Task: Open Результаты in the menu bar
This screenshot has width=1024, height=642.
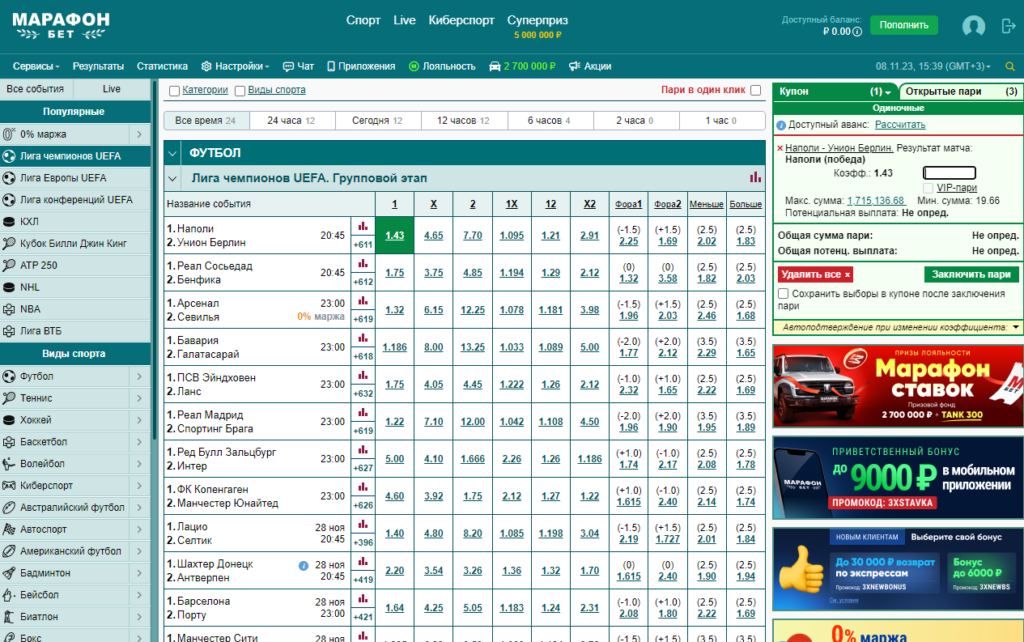Action: 98,67
